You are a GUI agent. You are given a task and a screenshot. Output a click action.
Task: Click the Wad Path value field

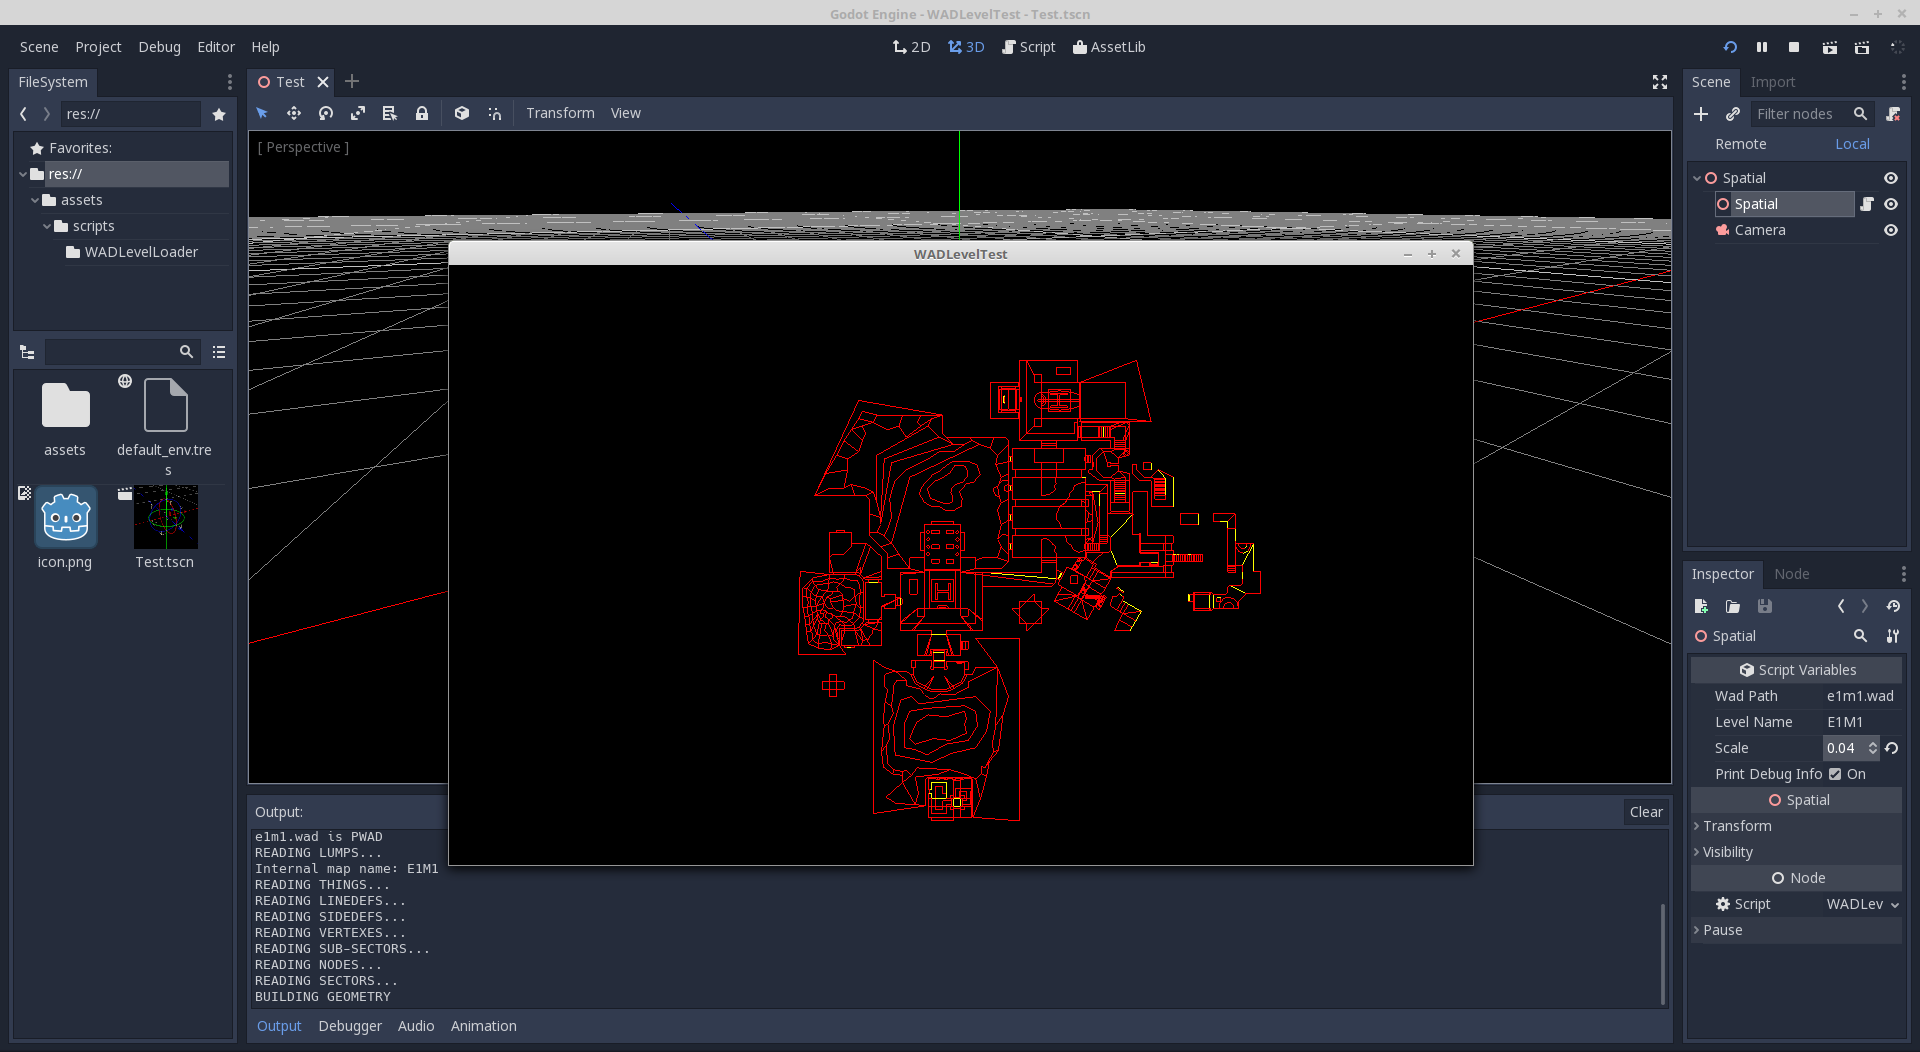point(1861,696)
